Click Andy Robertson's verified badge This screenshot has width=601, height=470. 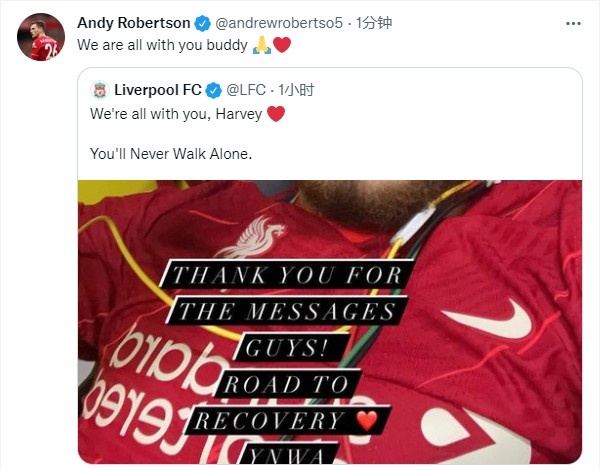(x=203, y=24)
